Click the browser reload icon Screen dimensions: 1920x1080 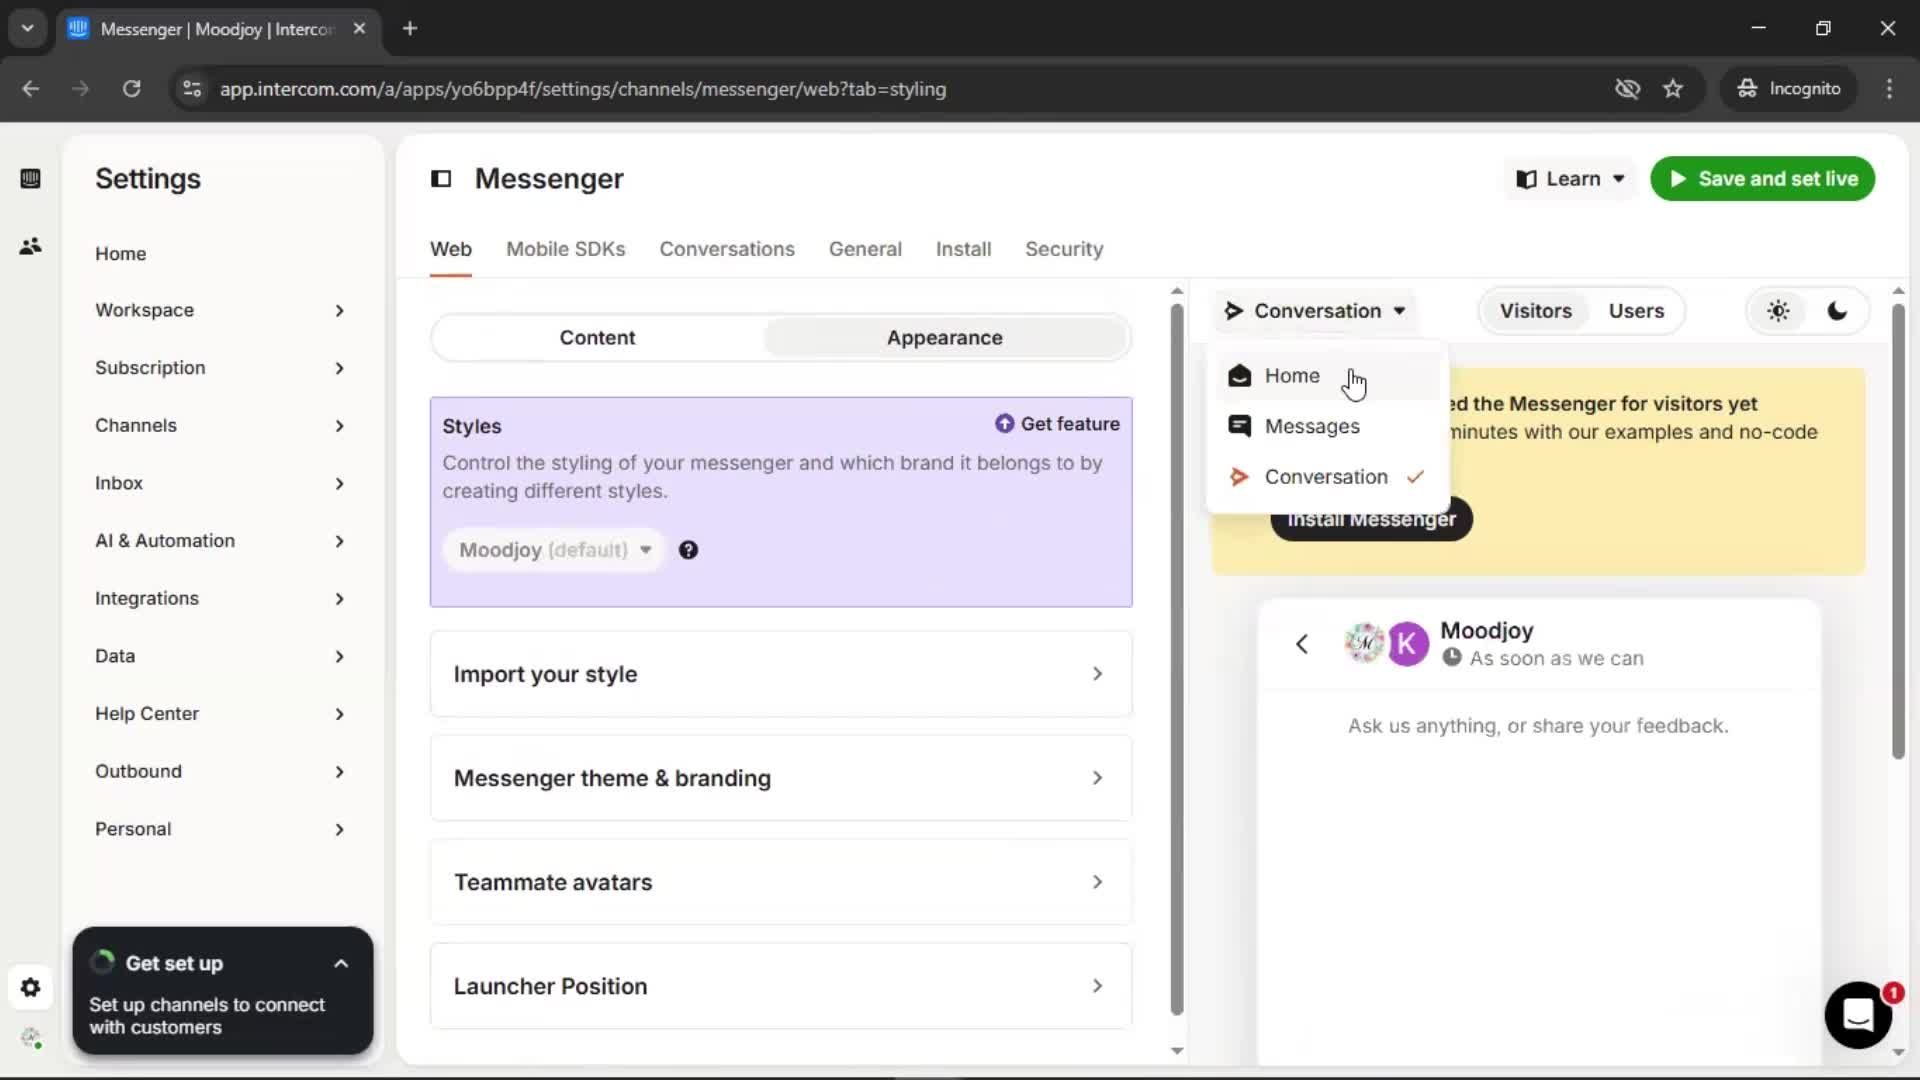point(131,89)
